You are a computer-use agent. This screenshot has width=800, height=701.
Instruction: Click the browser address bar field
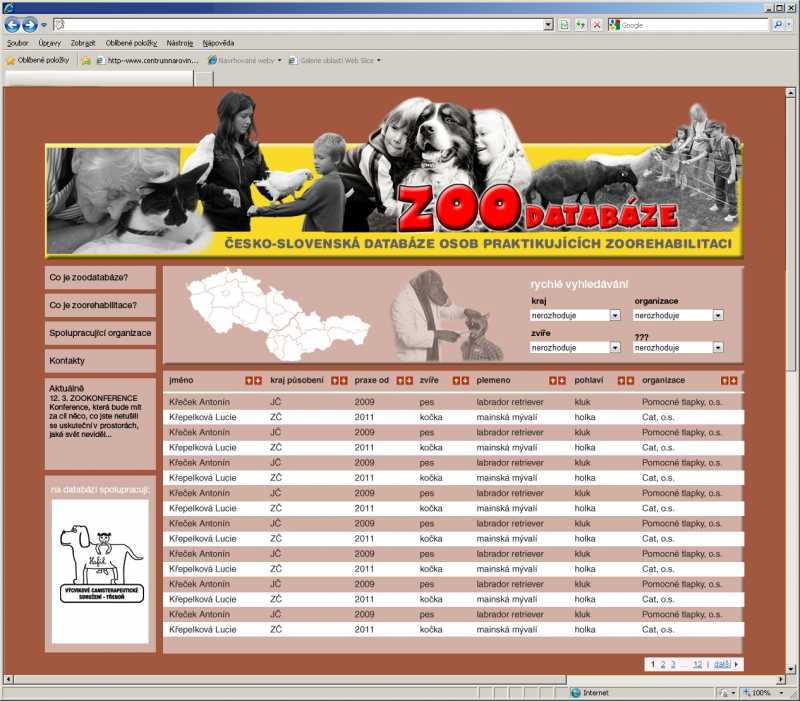[x=300, y=25]
